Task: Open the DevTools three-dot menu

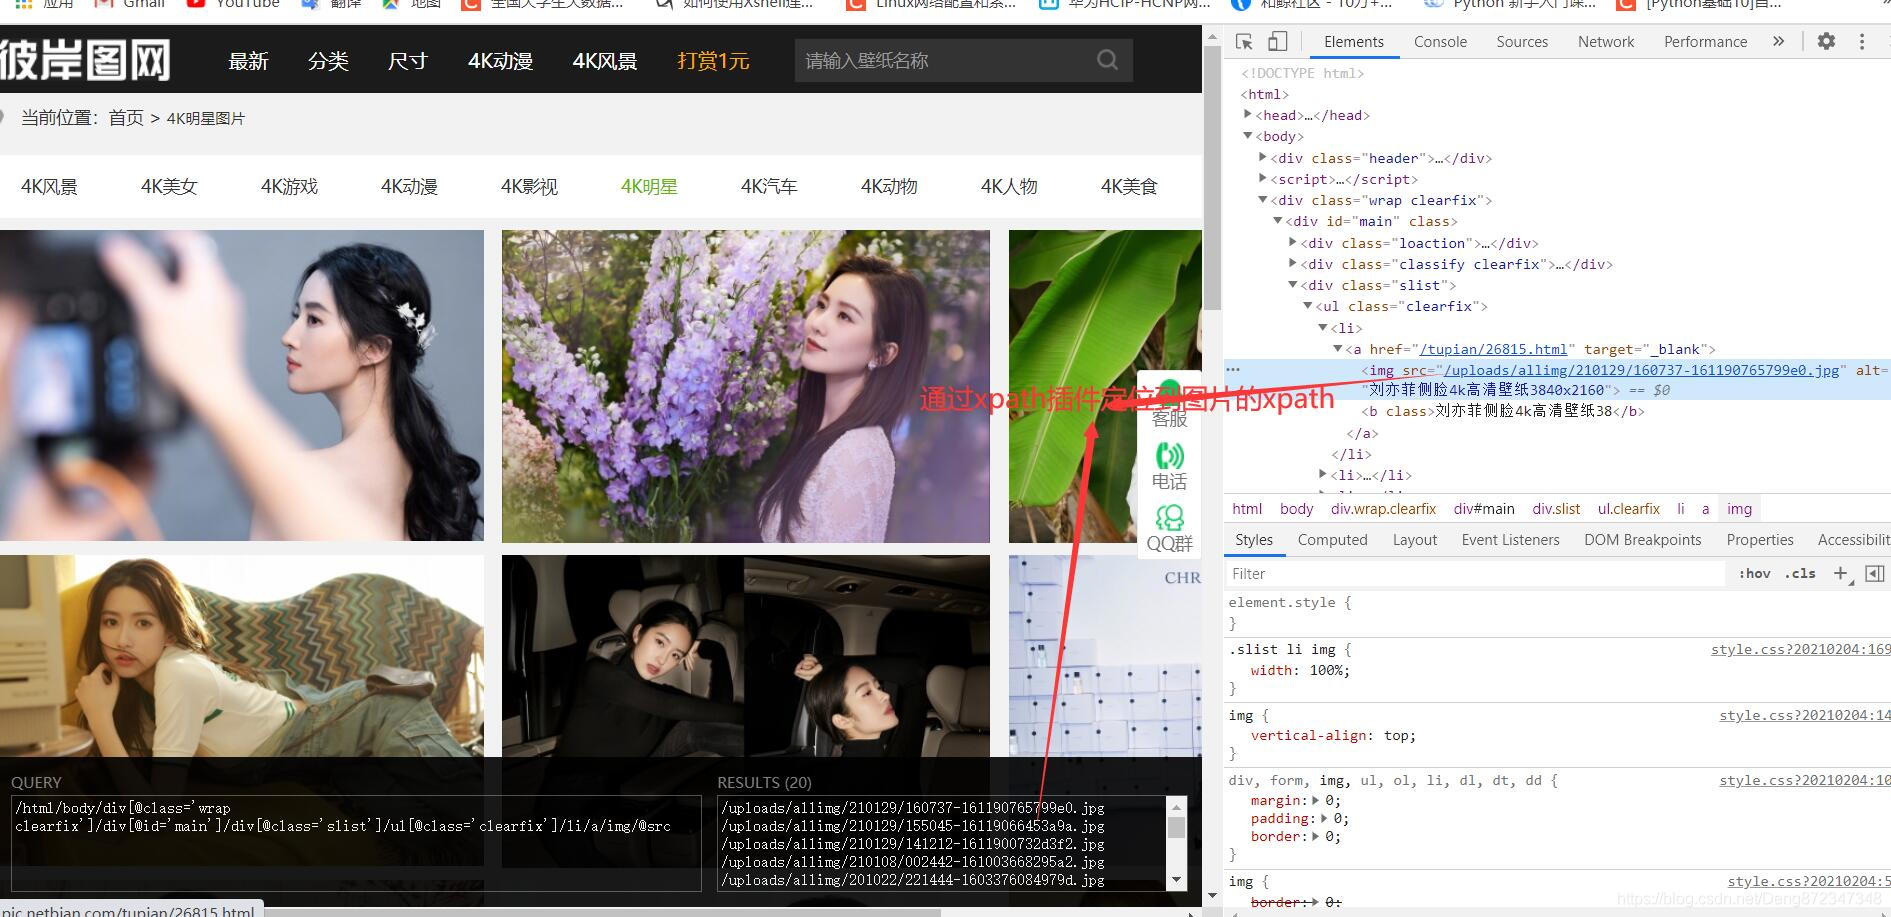Action: coord(1862,41)
